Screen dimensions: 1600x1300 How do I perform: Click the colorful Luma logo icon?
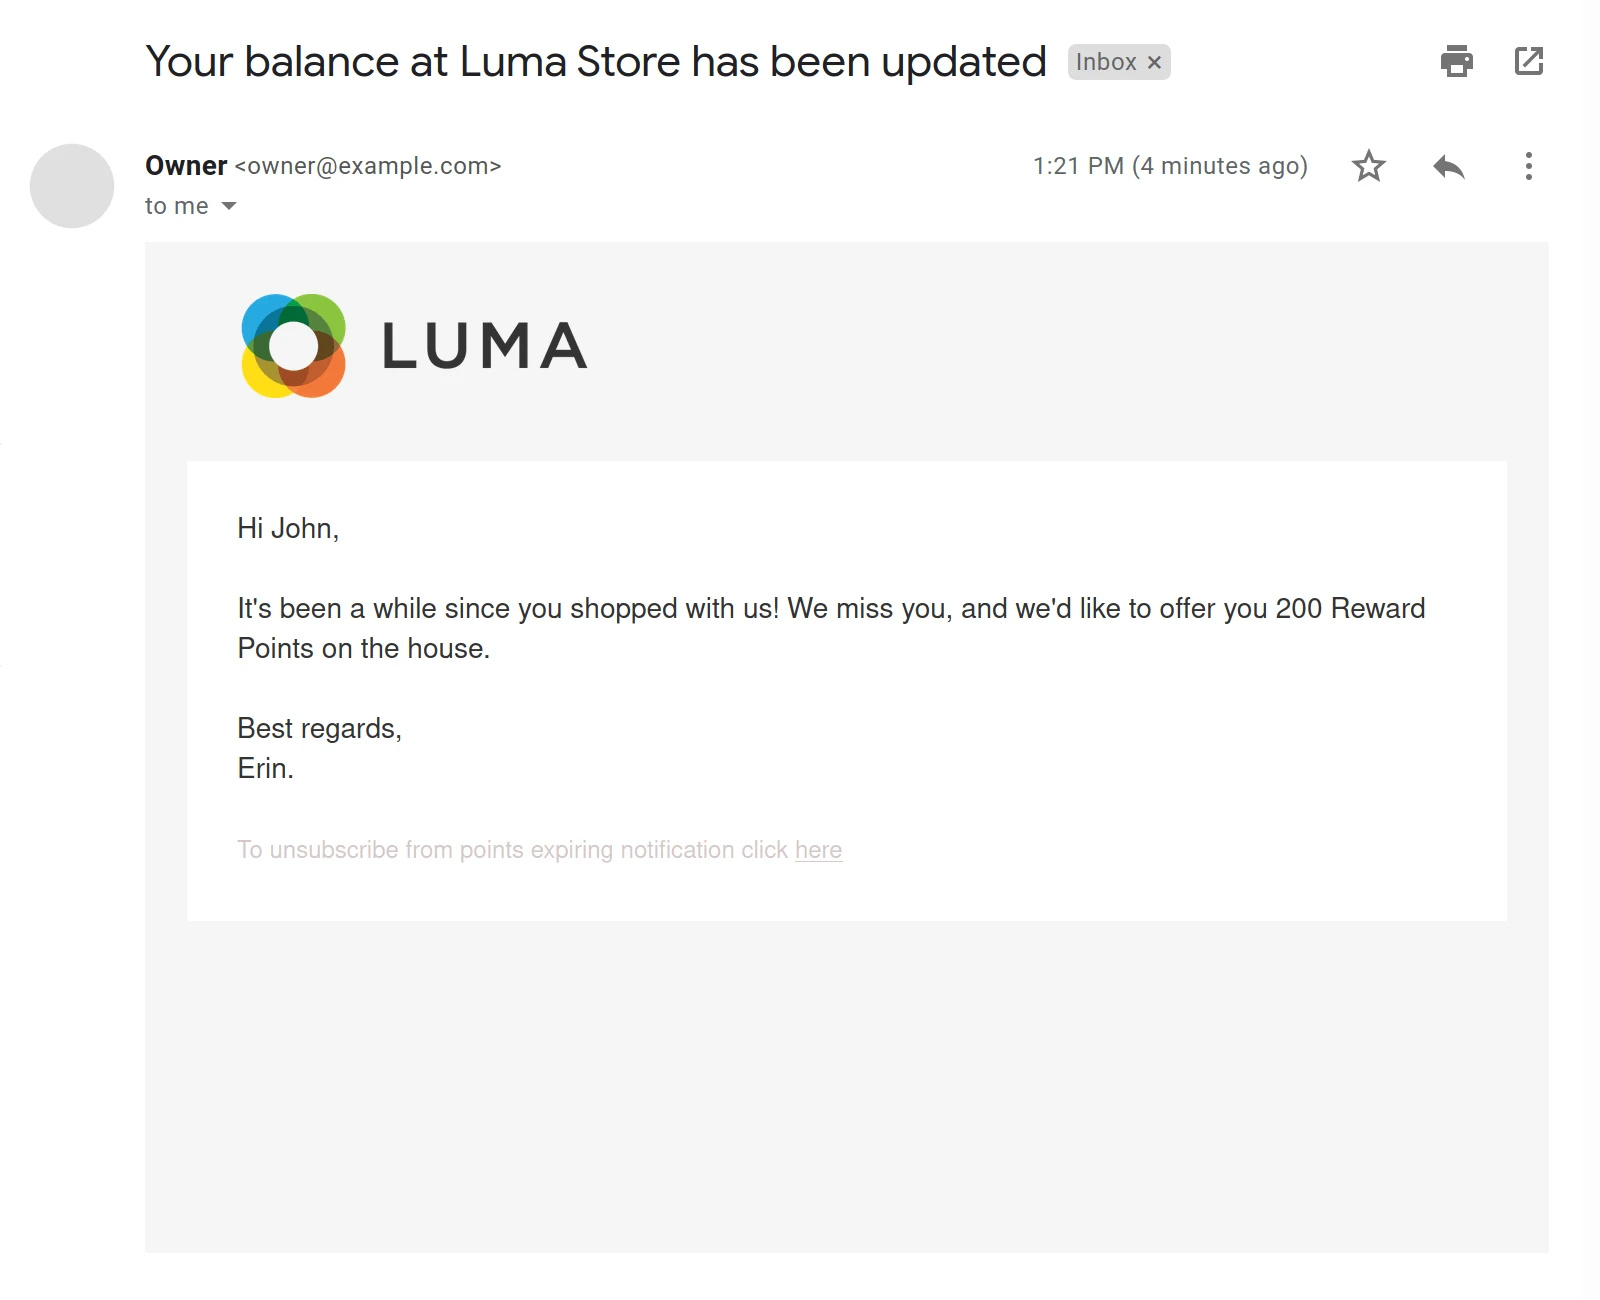293,346
